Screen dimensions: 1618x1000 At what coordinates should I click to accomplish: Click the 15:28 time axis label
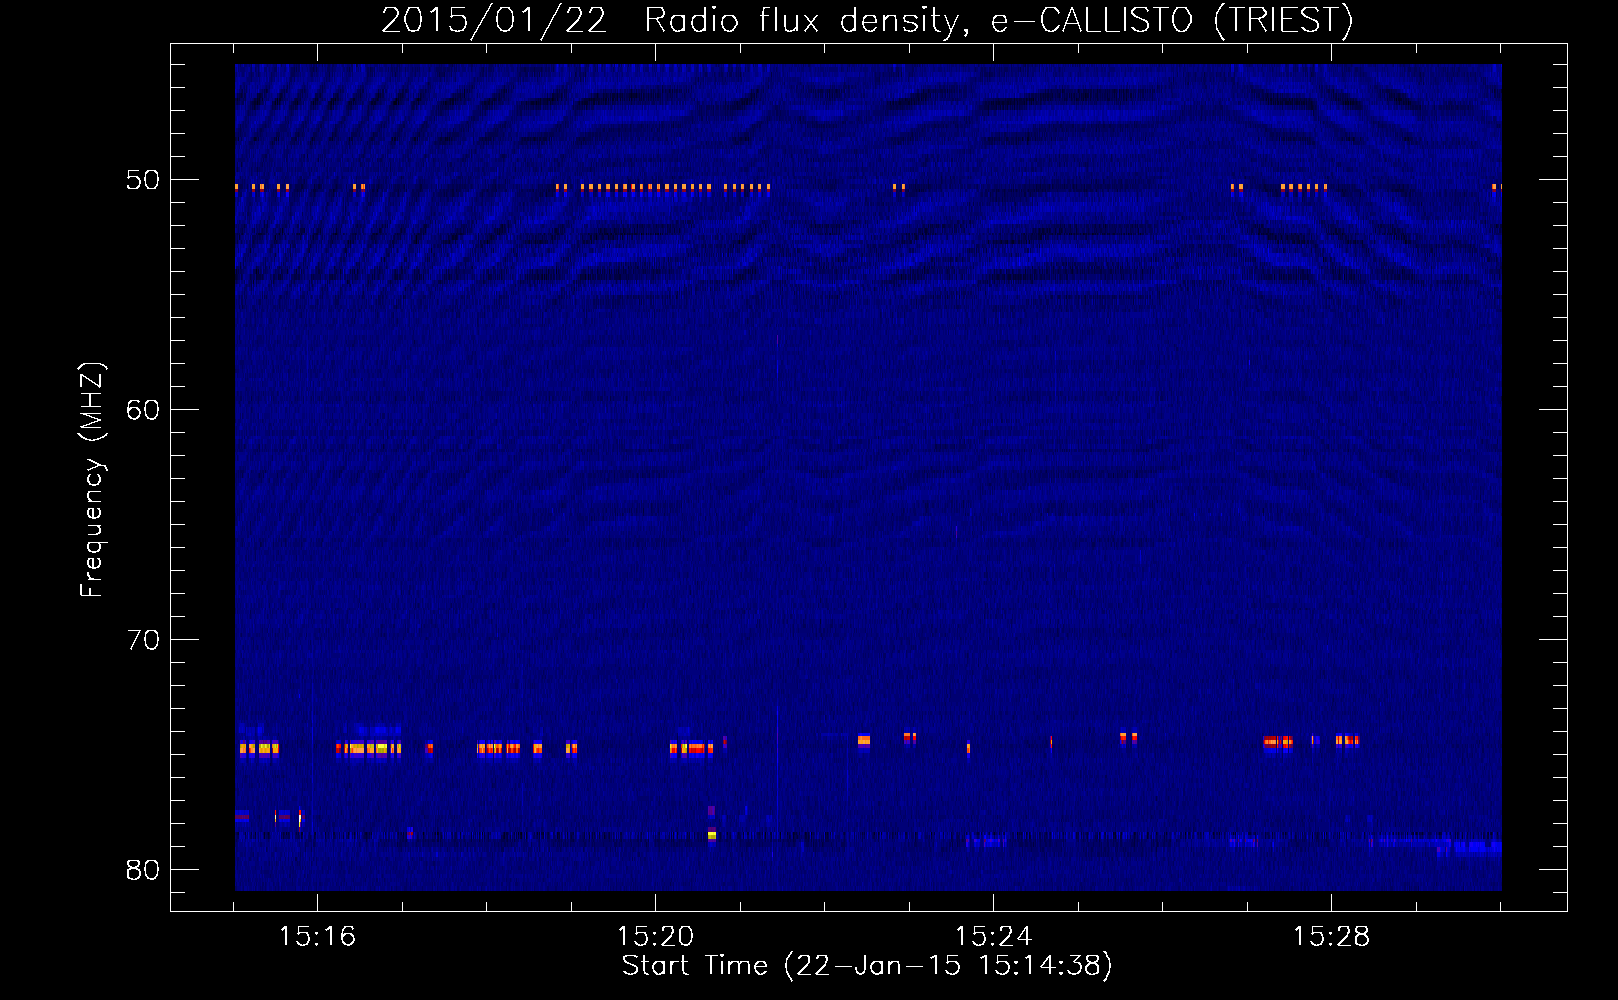tap(1331, 936)
